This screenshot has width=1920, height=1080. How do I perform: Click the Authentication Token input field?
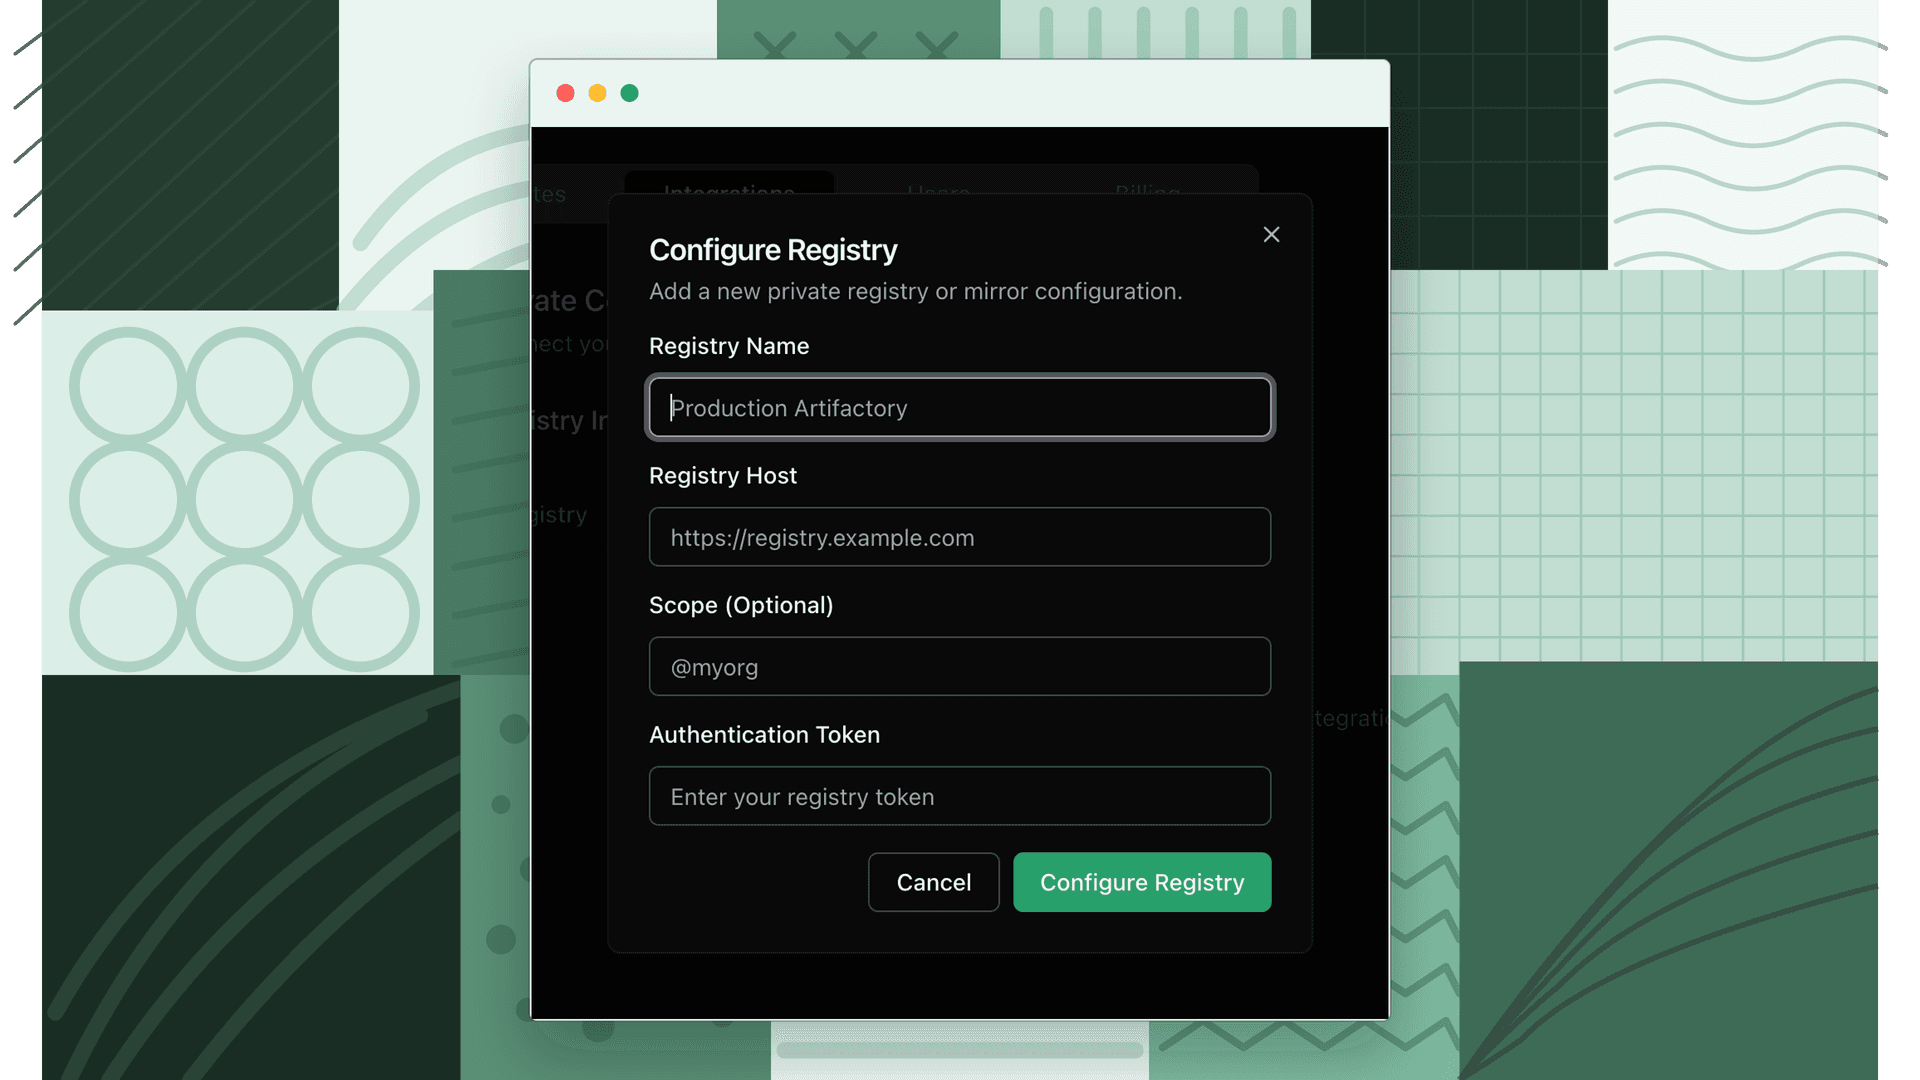tap(960, 796)
